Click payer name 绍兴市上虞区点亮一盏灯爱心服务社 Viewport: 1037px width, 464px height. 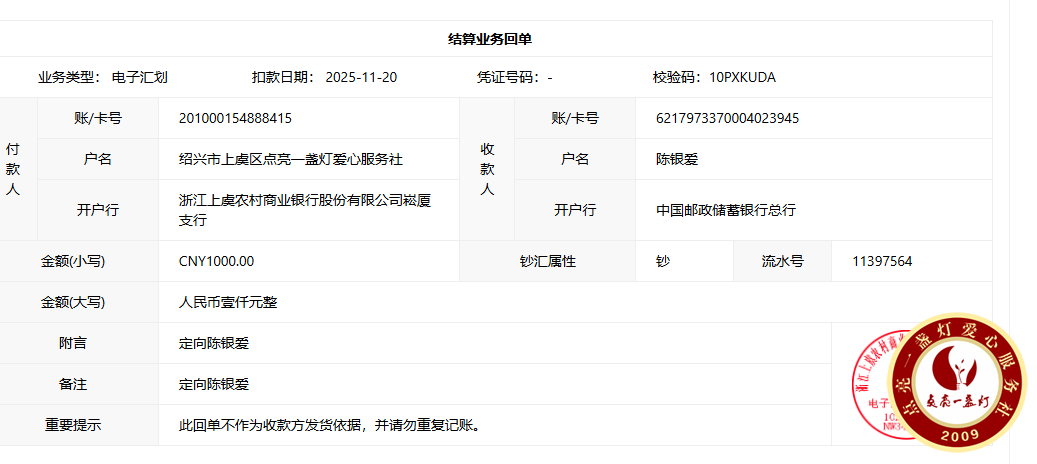(x=290, y=159)
